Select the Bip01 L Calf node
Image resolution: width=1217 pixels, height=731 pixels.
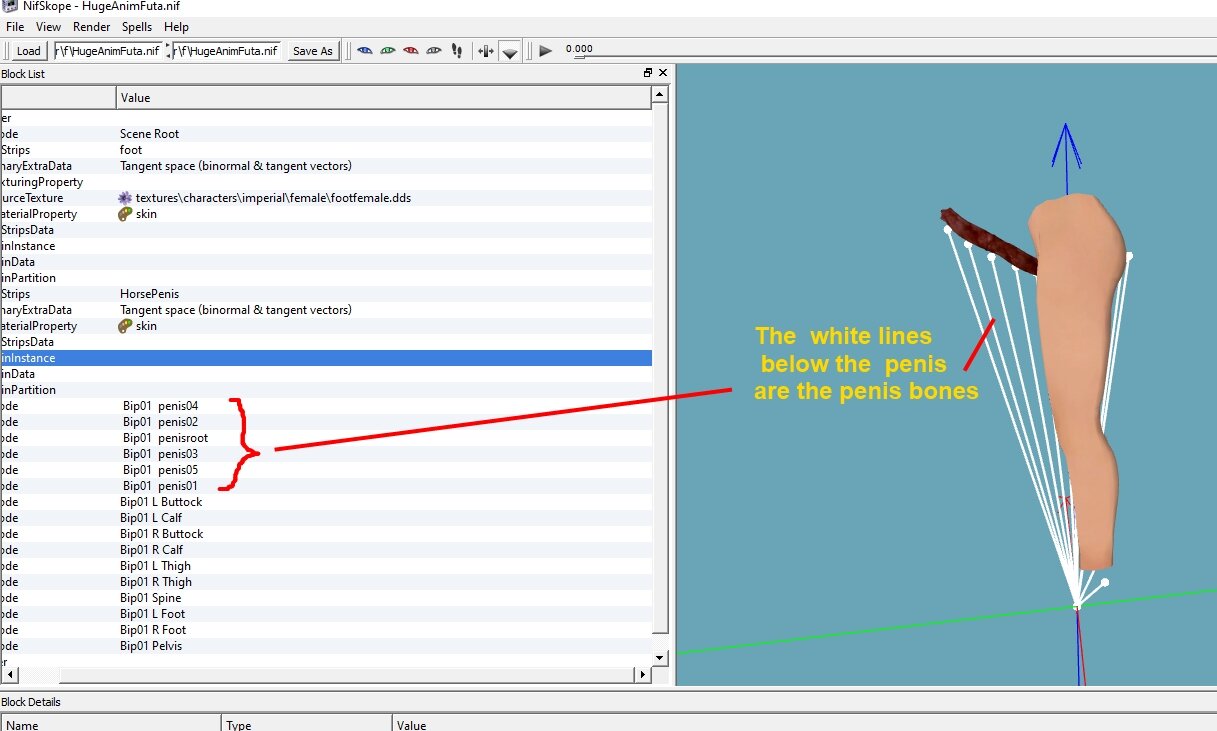(x=326, y=518)
